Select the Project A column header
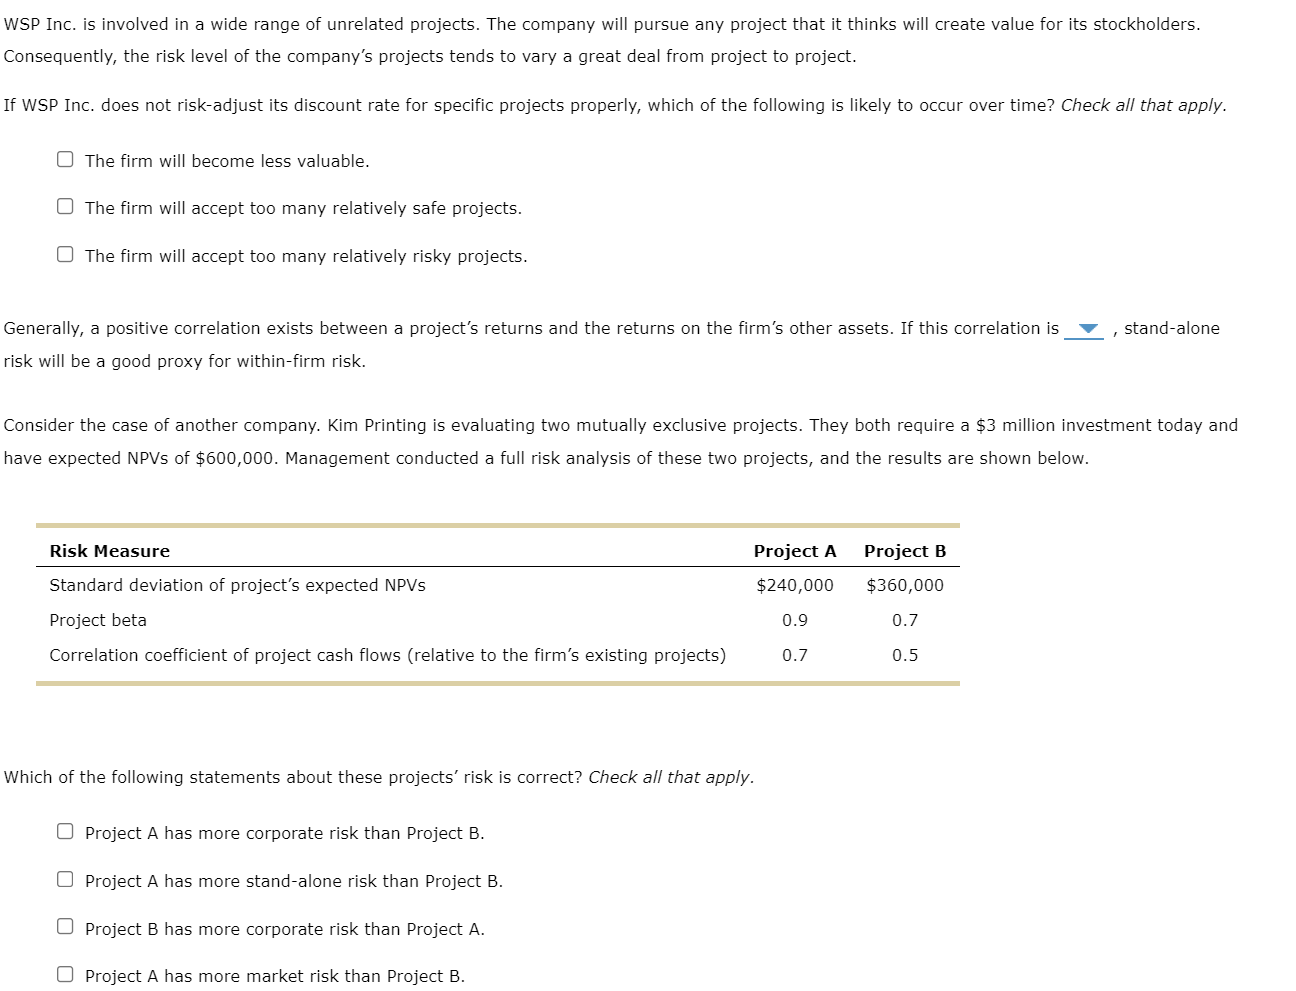This screenshot has height=991, width=1296. (795, 550)
